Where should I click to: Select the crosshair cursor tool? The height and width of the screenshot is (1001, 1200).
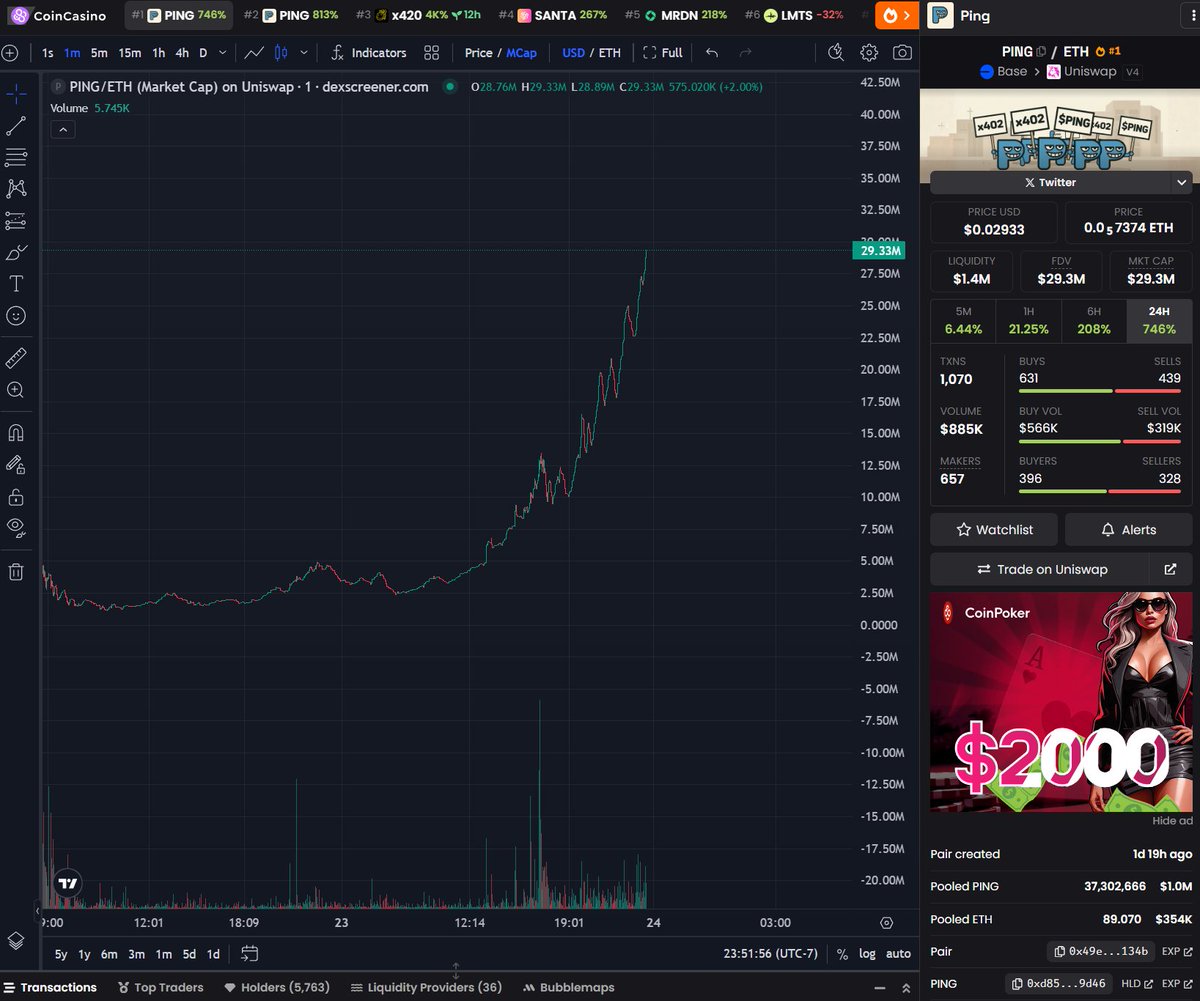coord(16,94)
